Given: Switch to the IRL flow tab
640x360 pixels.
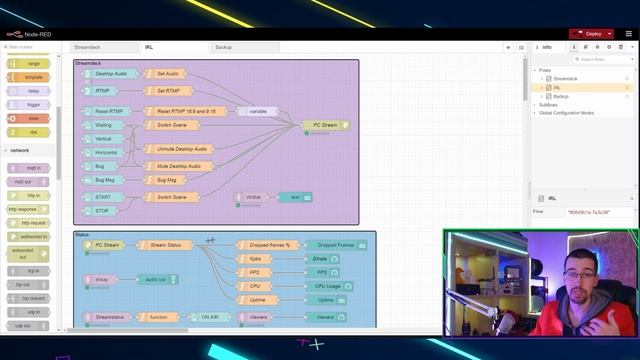Looking at the screenshot, I should pos(175,47).
